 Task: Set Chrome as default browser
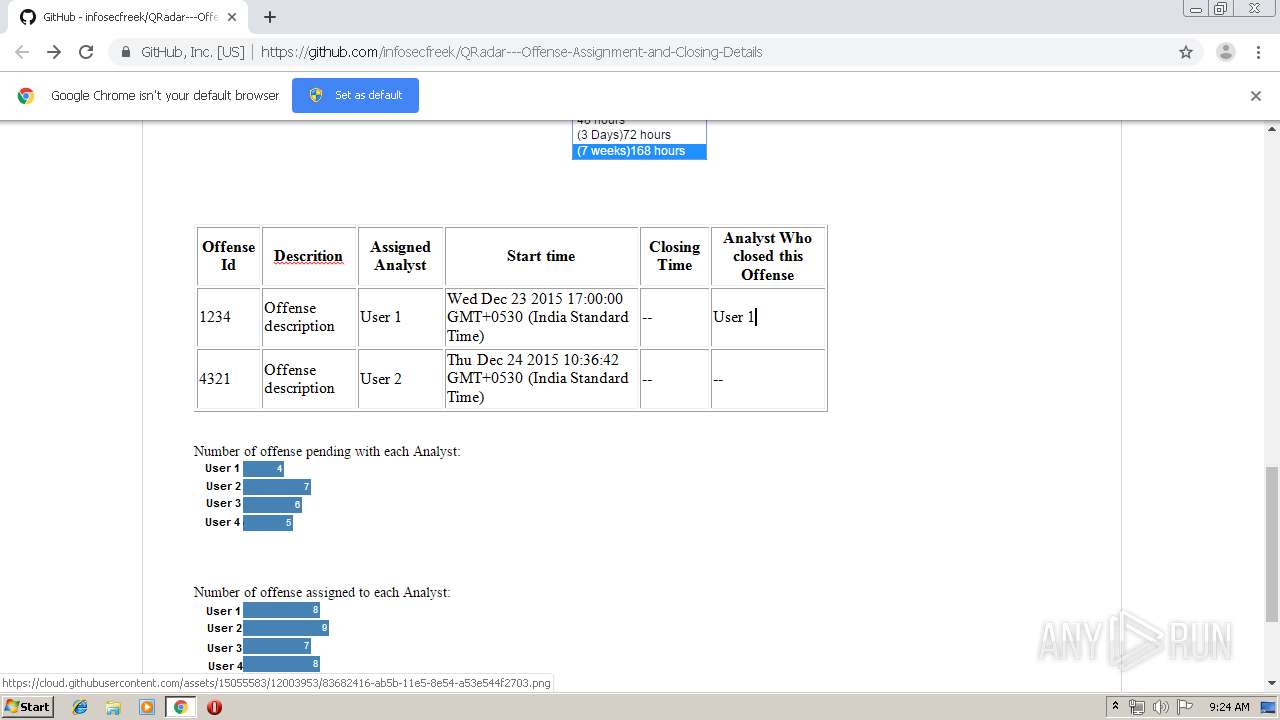[355, 95]
